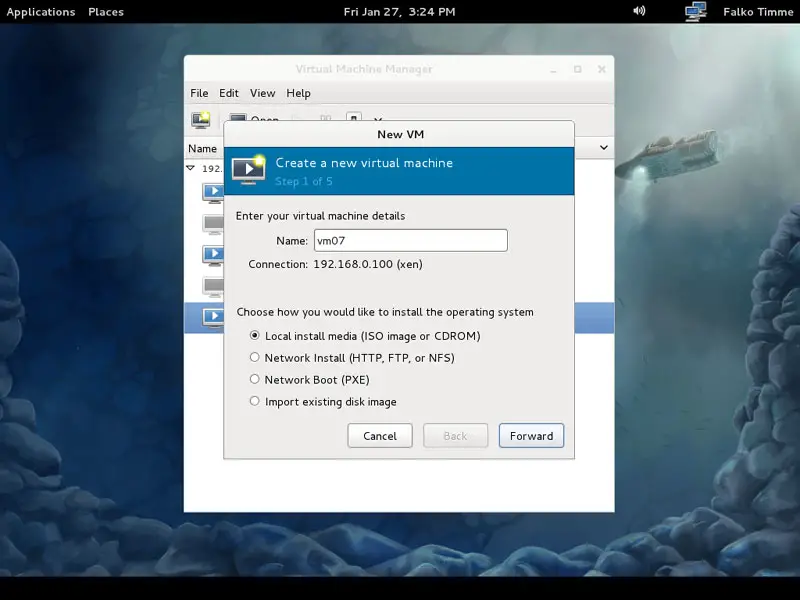Open the View menu
This screenshot has width=800, height=600.
(262, 93)
